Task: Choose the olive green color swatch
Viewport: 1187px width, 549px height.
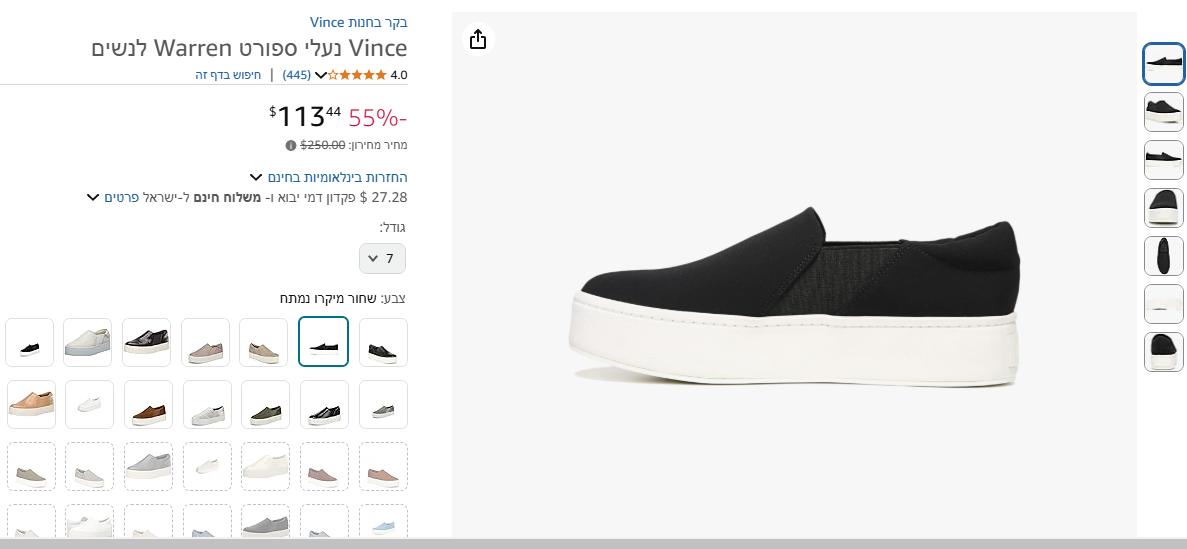Action: tap(265, 404)
